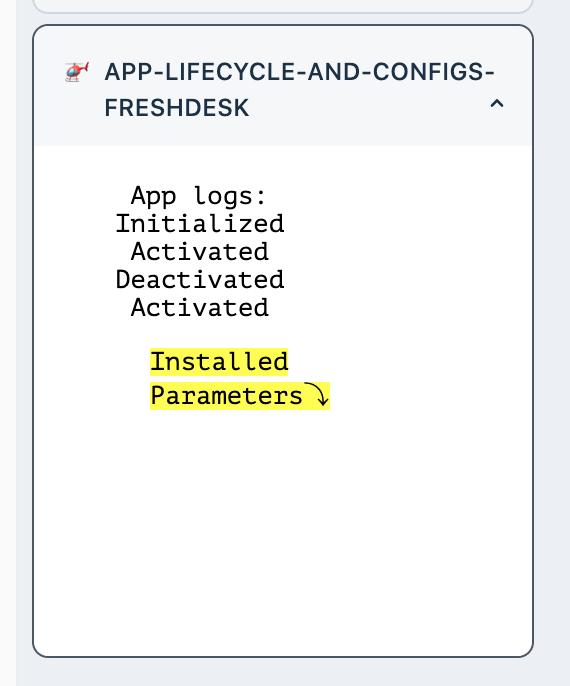This screenshot has height=686, width=570.
Task: Click the blank header space above the title
Action: [283, 42]
